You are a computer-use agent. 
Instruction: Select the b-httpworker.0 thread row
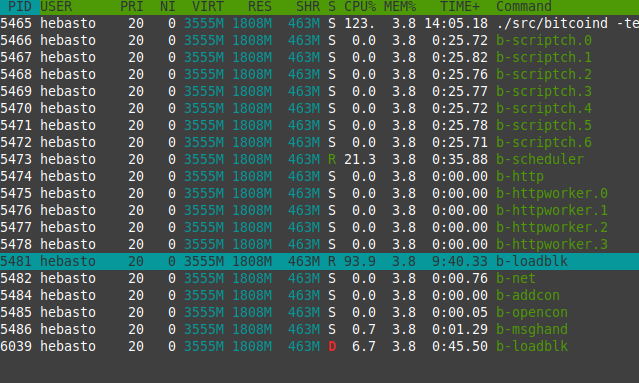(320, 193)
